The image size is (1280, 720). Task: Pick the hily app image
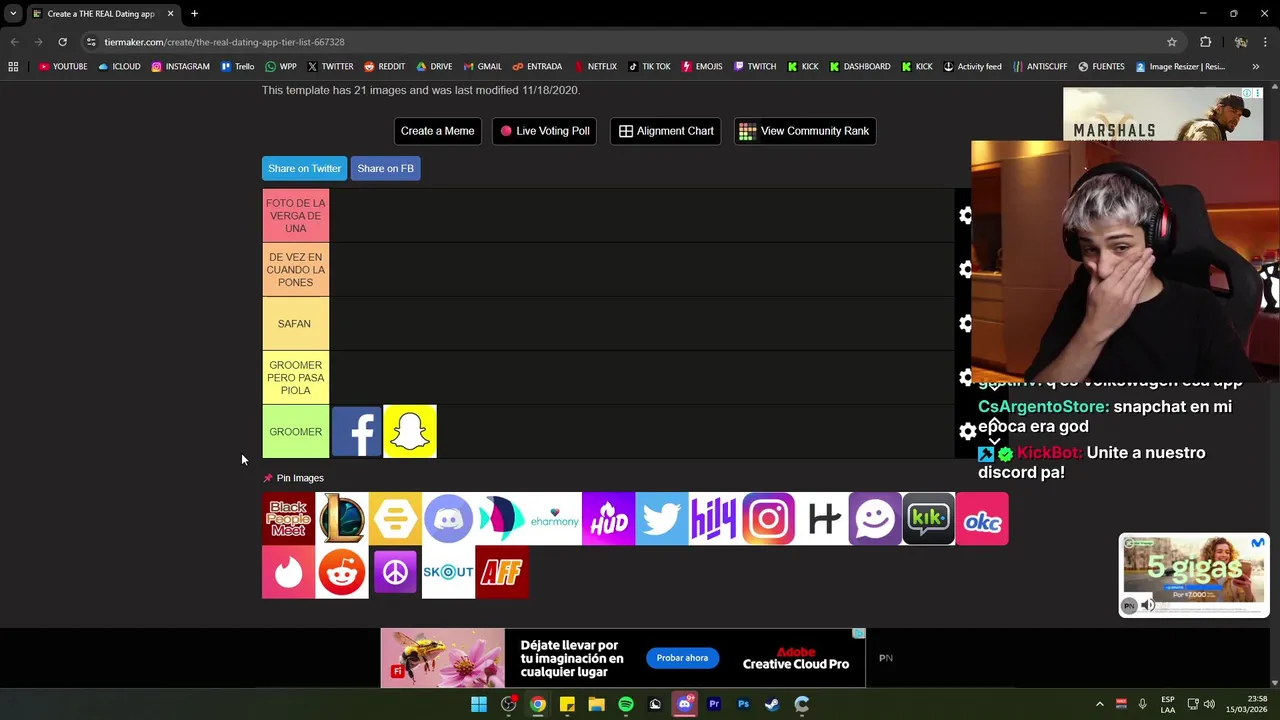click(714, 519)
